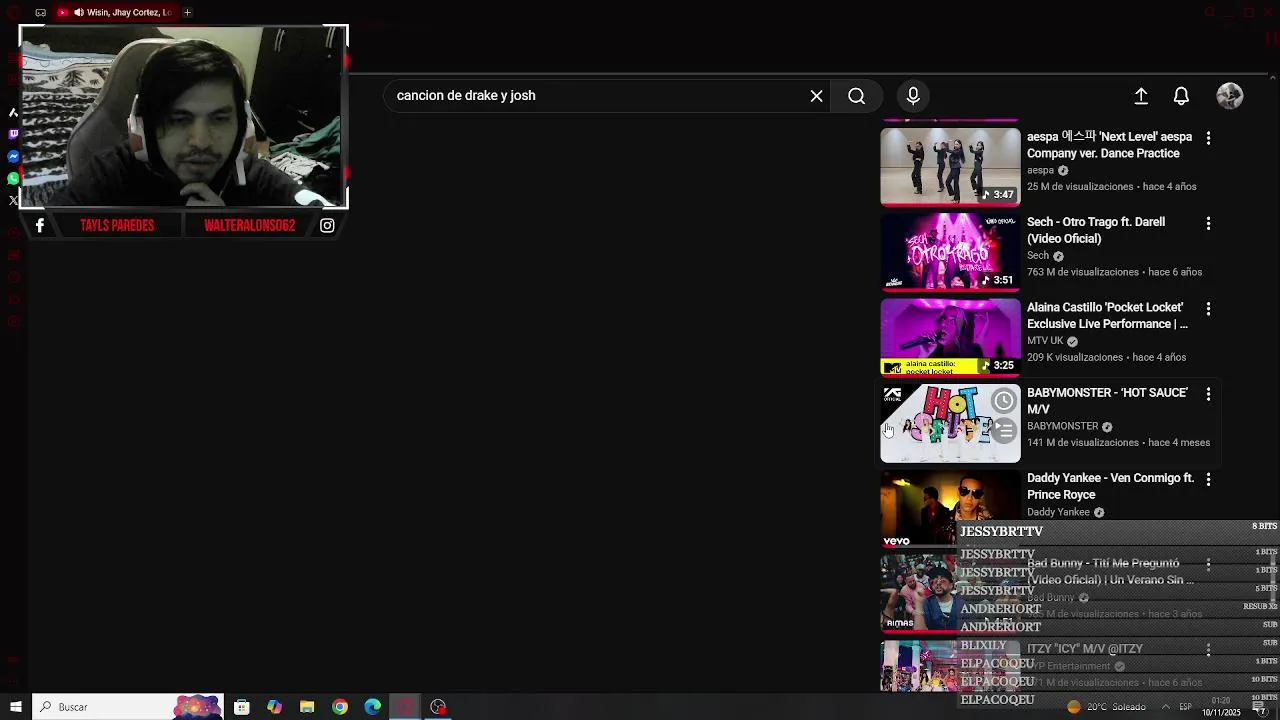Open video title "aespa 'Next Level' Dance Practice"

pyautogui.click(x=1109, y=145)
